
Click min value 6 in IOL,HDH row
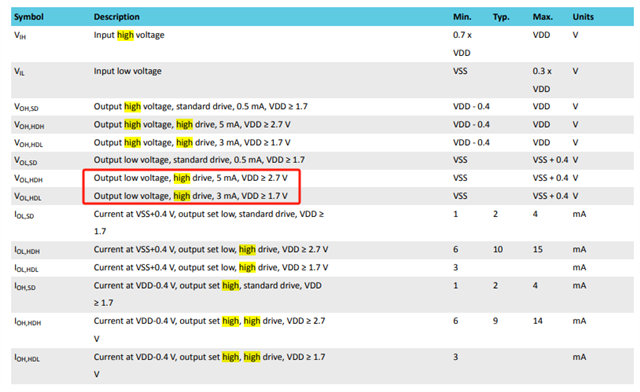coord(456,249)
